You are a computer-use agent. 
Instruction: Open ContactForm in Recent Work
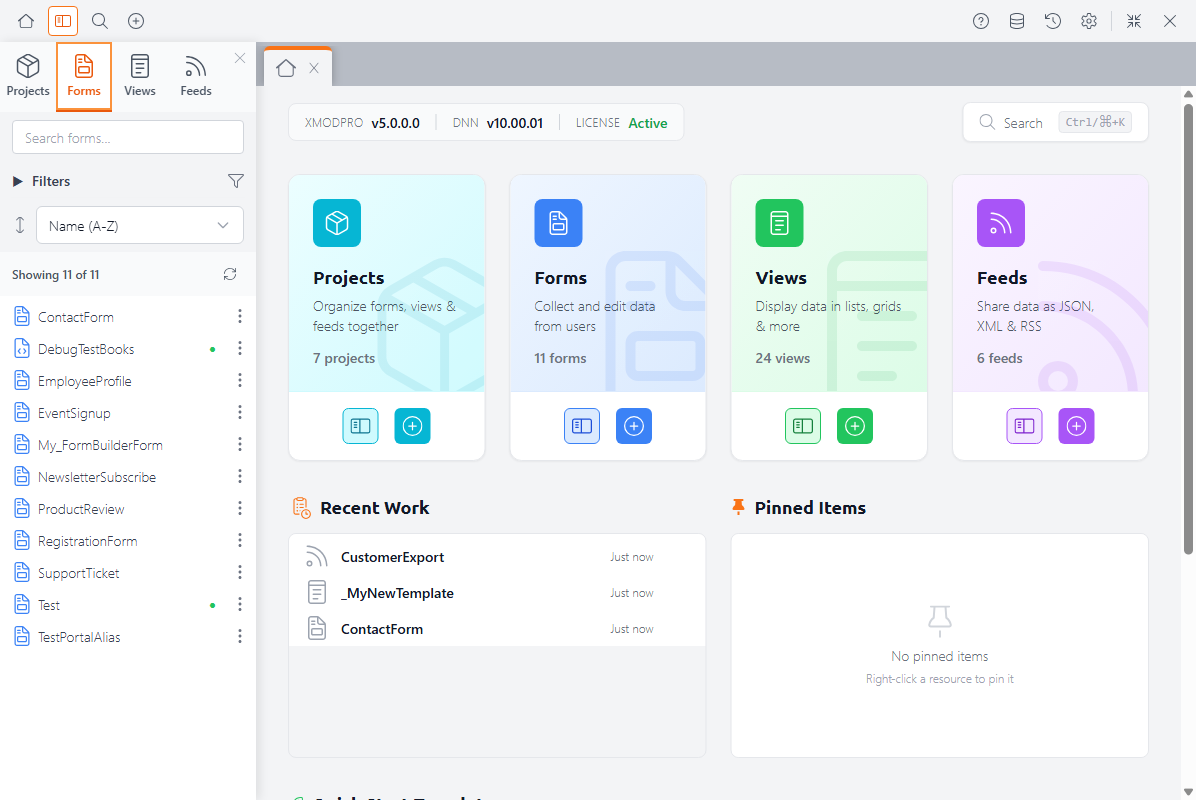tap(497, 628)
